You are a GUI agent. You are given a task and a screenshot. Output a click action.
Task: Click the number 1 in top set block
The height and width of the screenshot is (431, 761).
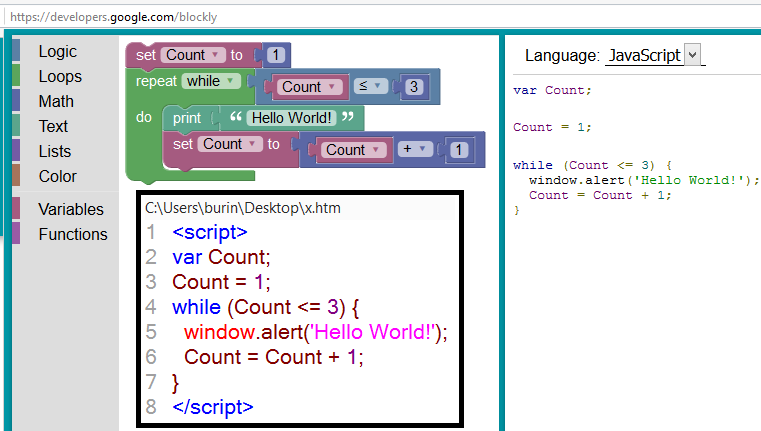point(276,55)
